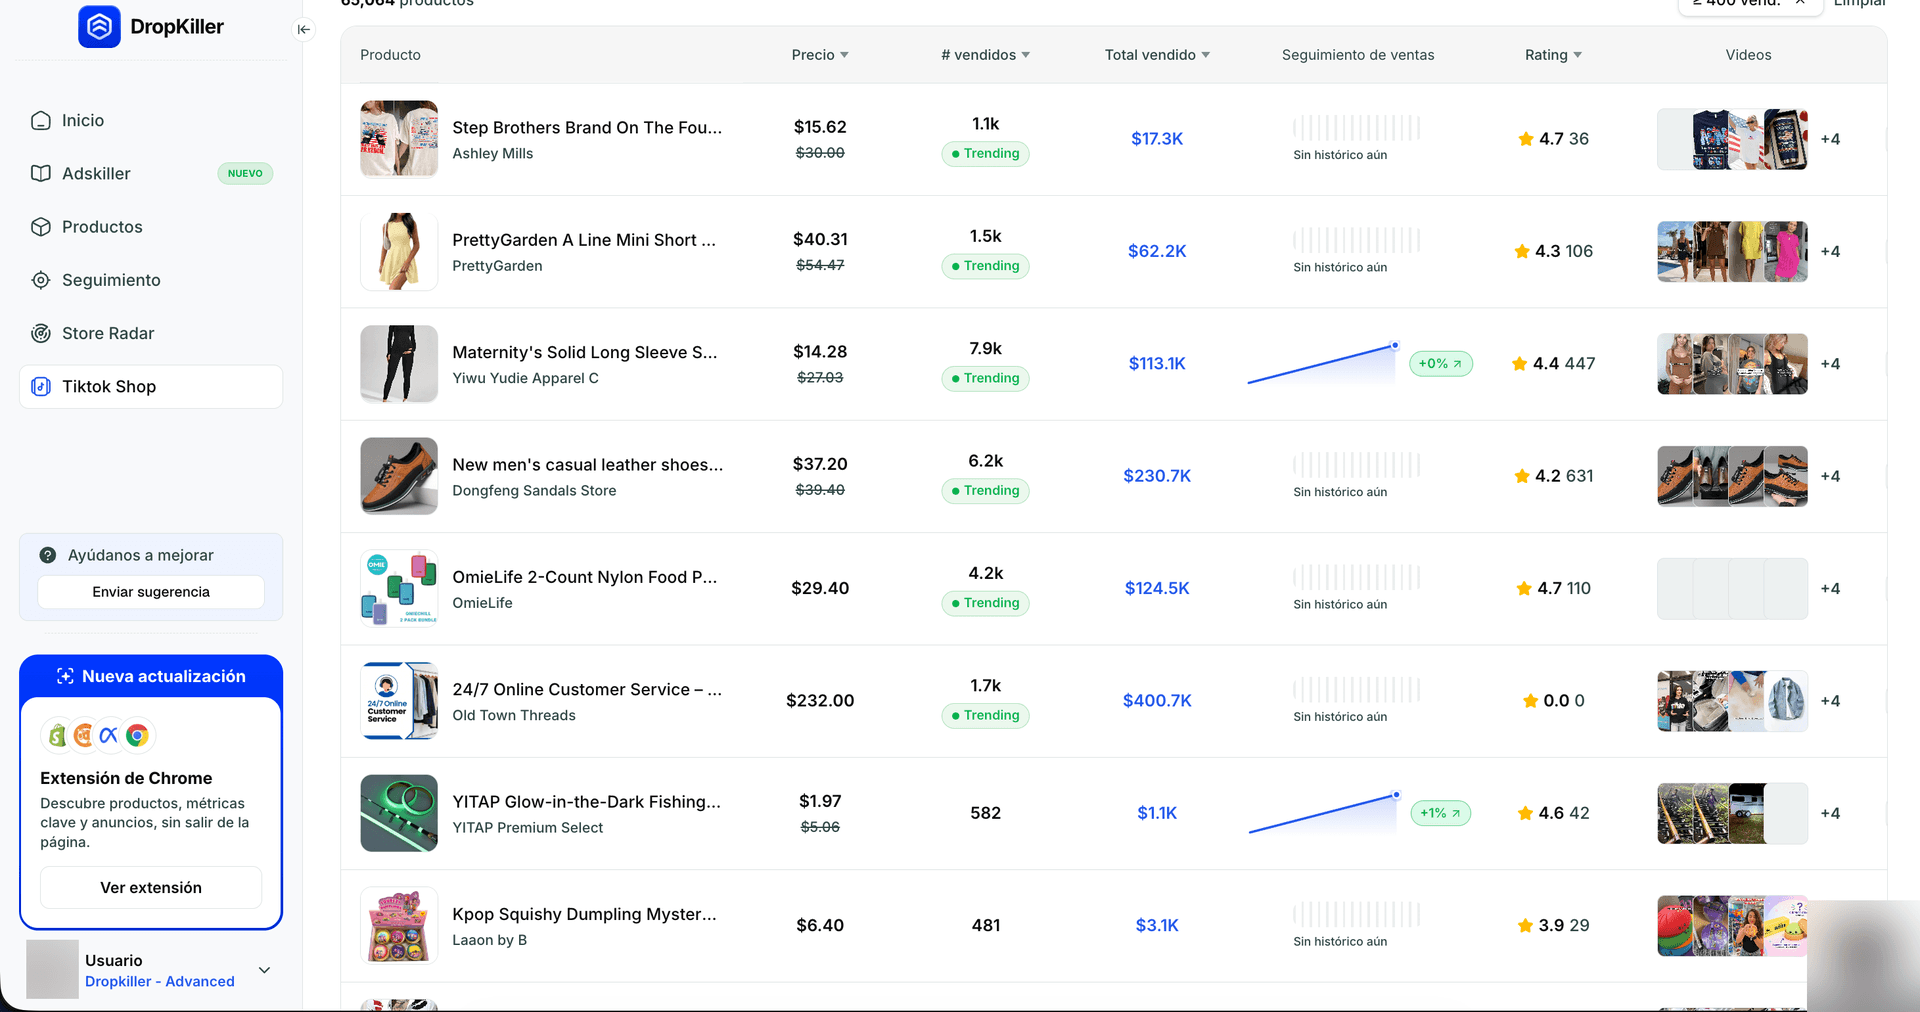Click the Inicio home icon
The image size is (1920, 1012).
tap(41, 121)
